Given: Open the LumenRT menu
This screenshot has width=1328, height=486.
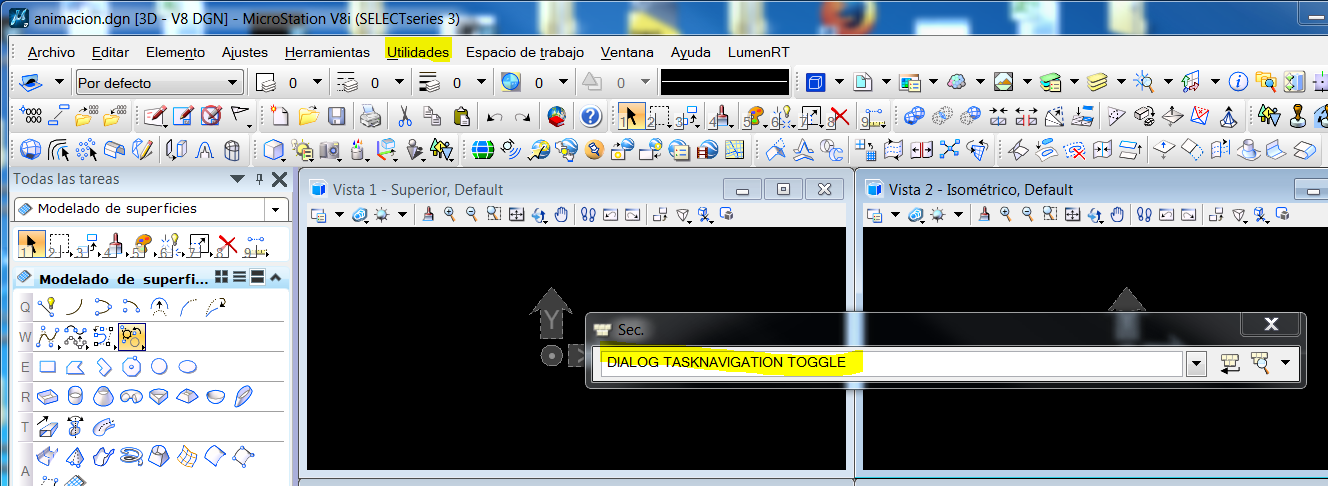Looking at the screenshot, I should 759,52.
